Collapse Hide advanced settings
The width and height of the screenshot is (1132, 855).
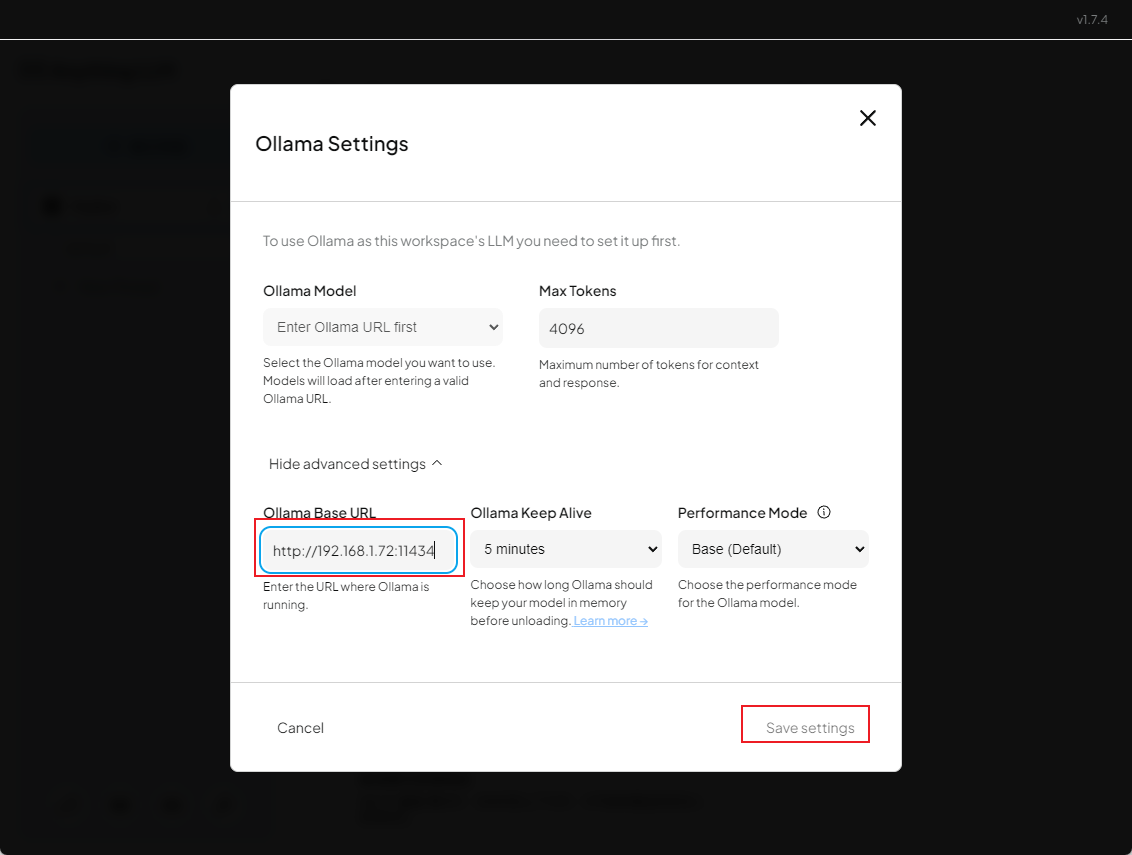pos(355,464)
